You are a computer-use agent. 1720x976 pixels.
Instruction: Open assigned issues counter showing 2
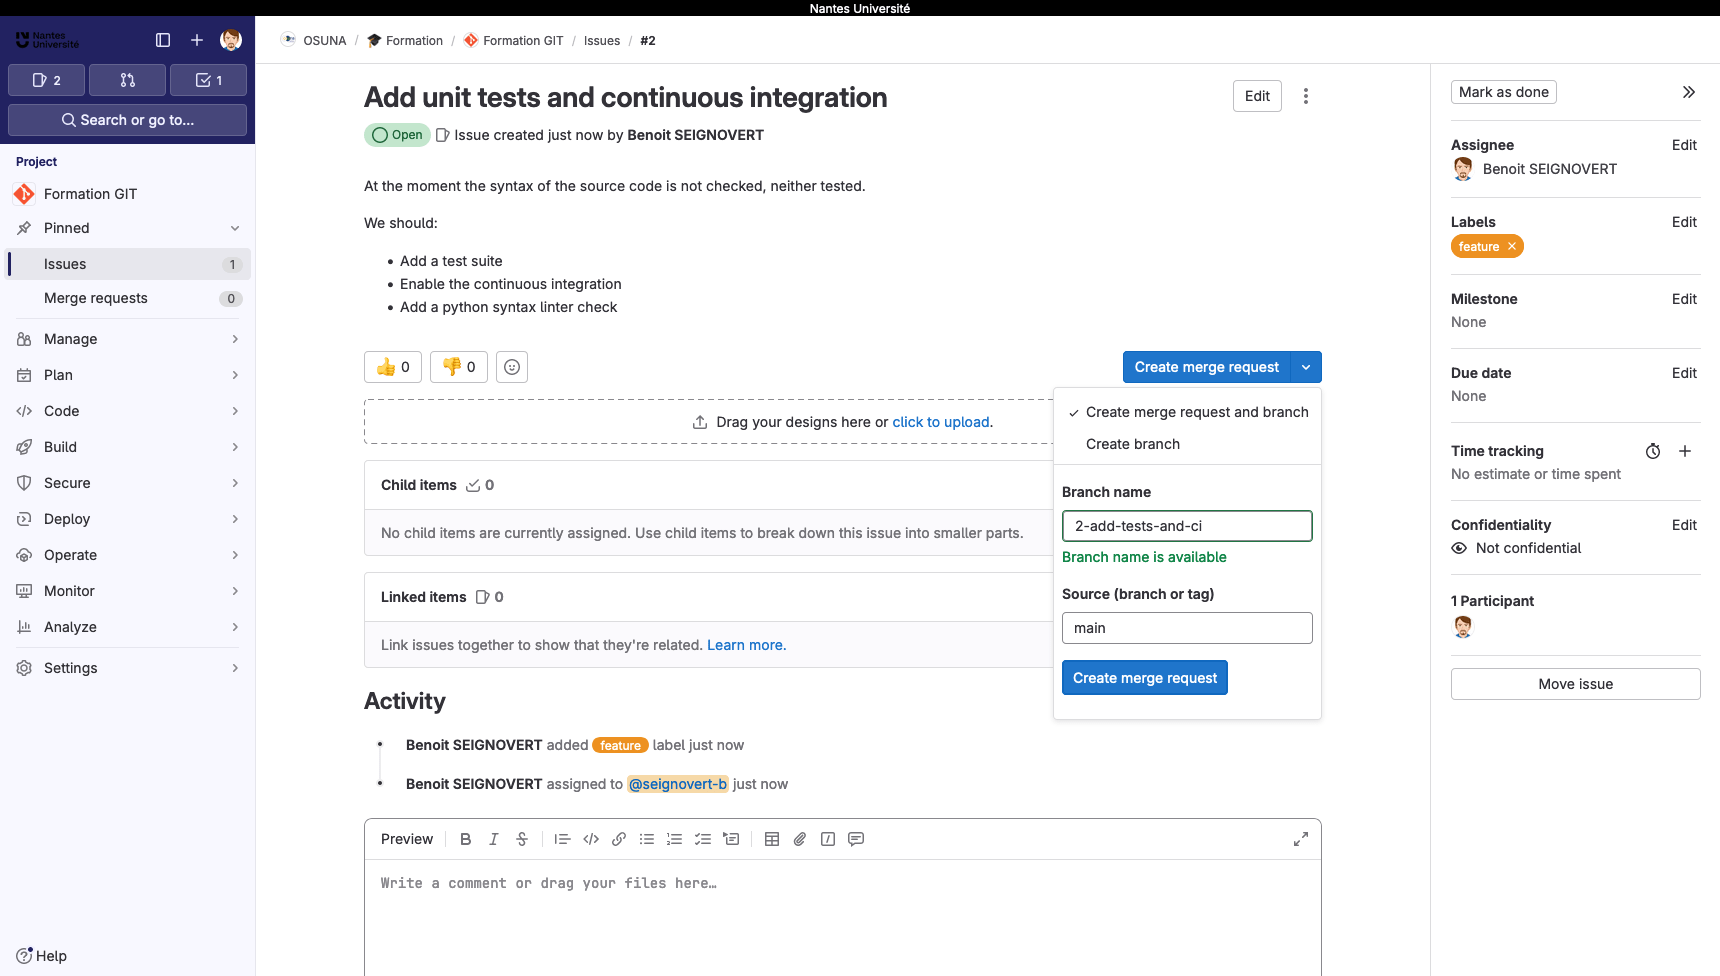[46, 80]
